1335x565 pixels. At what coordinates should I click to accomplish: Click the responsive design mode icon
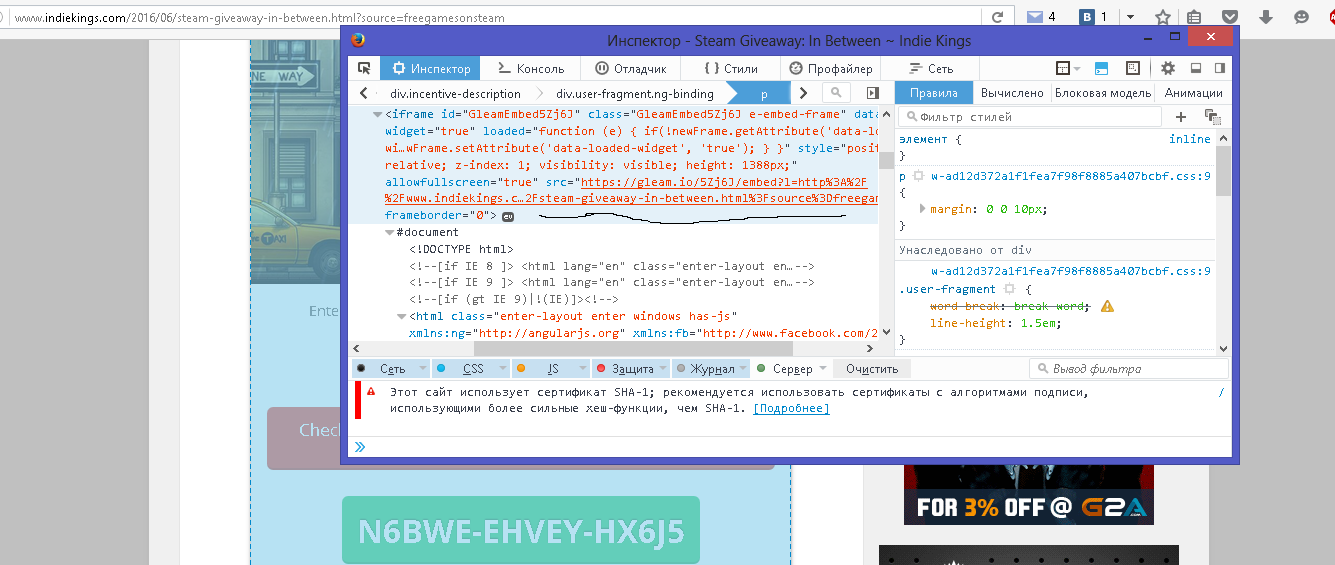pyautogui.click(x=1133, y=69)
